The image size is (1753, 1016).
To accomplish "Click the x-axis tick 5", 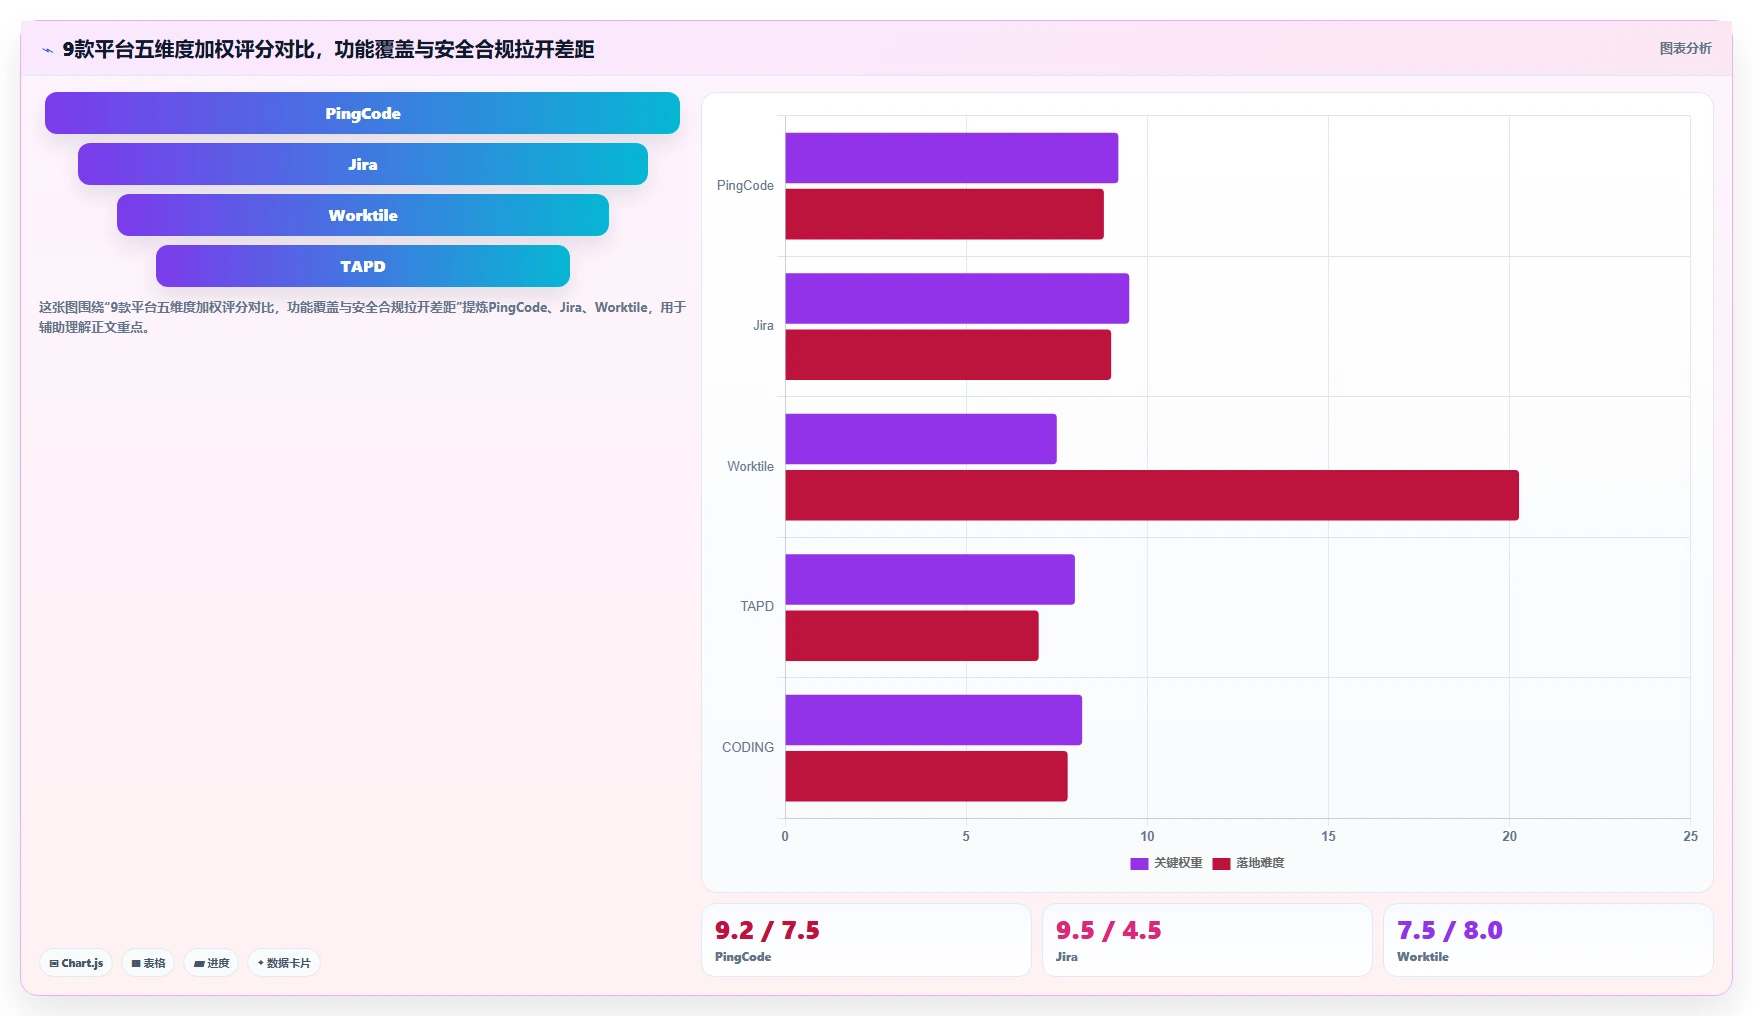I will (x=966, y=836).
